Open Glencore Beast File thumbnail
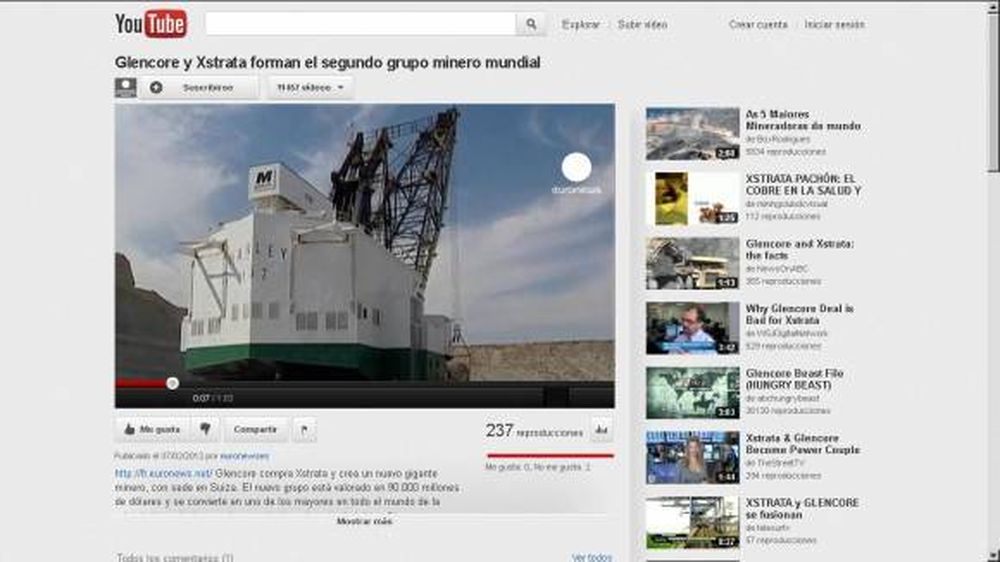This screenshot has width=1000, height=562. [x=693, y=393]
